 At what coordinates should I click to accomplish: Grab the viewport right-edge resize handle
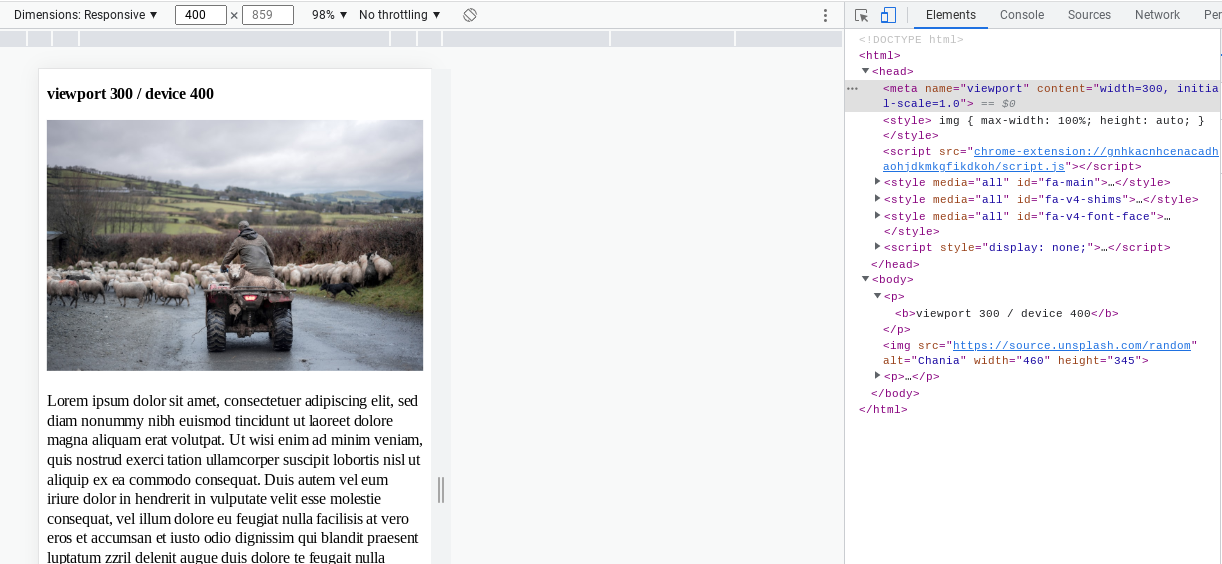441,490
